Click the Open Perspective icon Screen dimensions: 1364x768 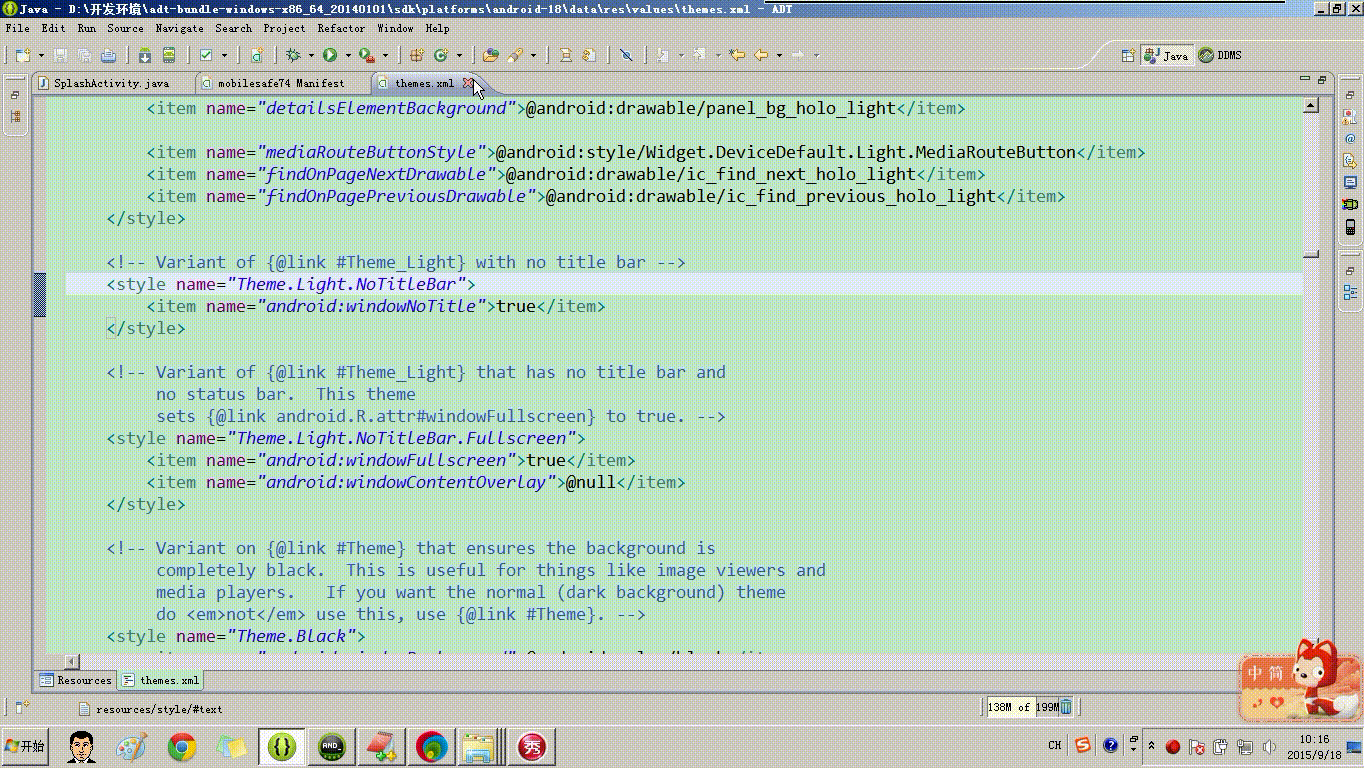[1128, 55]
